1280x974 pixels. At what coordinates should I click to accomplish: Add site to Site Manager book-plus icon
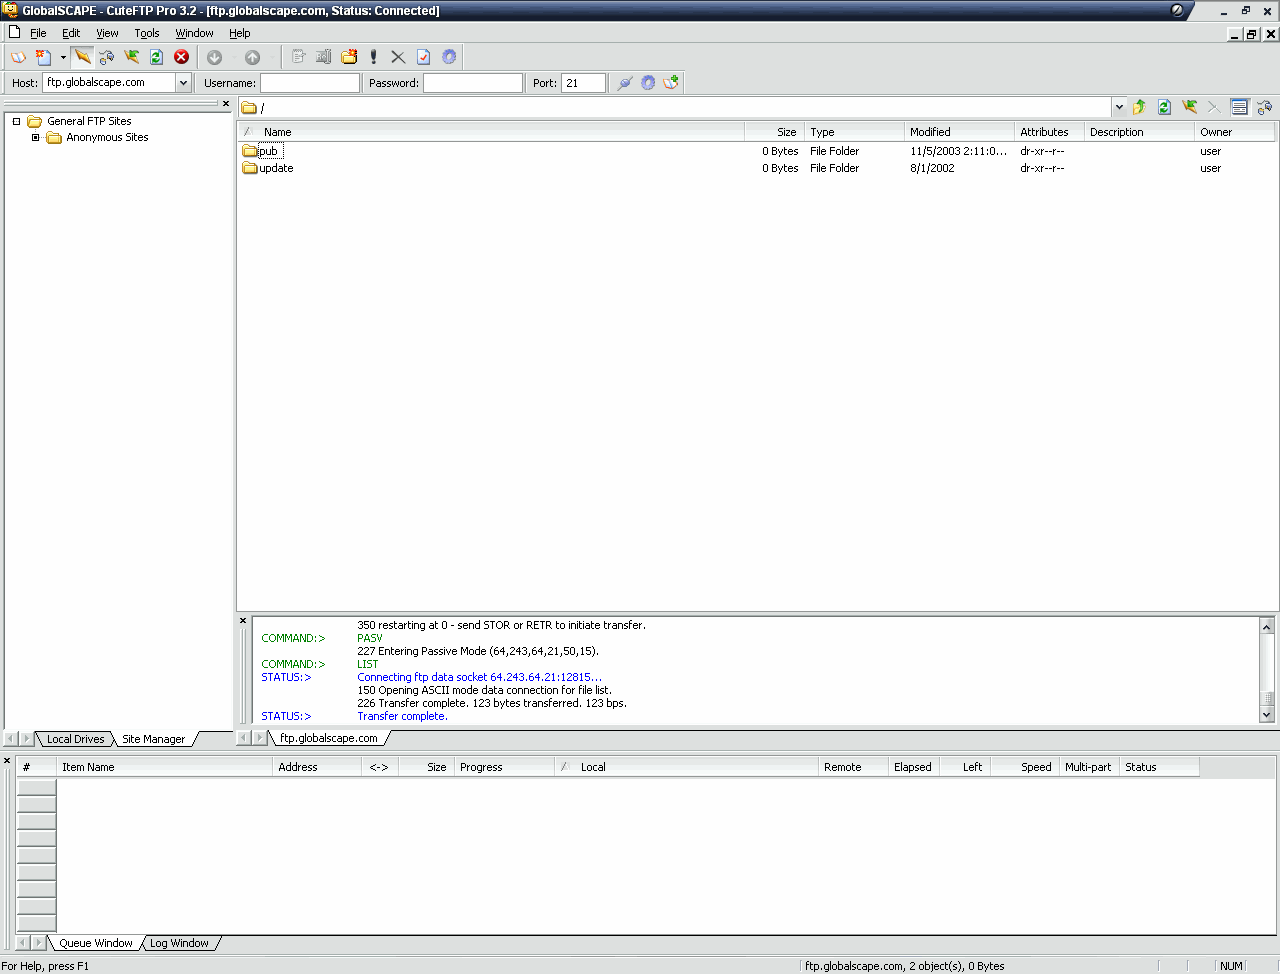coord(671,83)
